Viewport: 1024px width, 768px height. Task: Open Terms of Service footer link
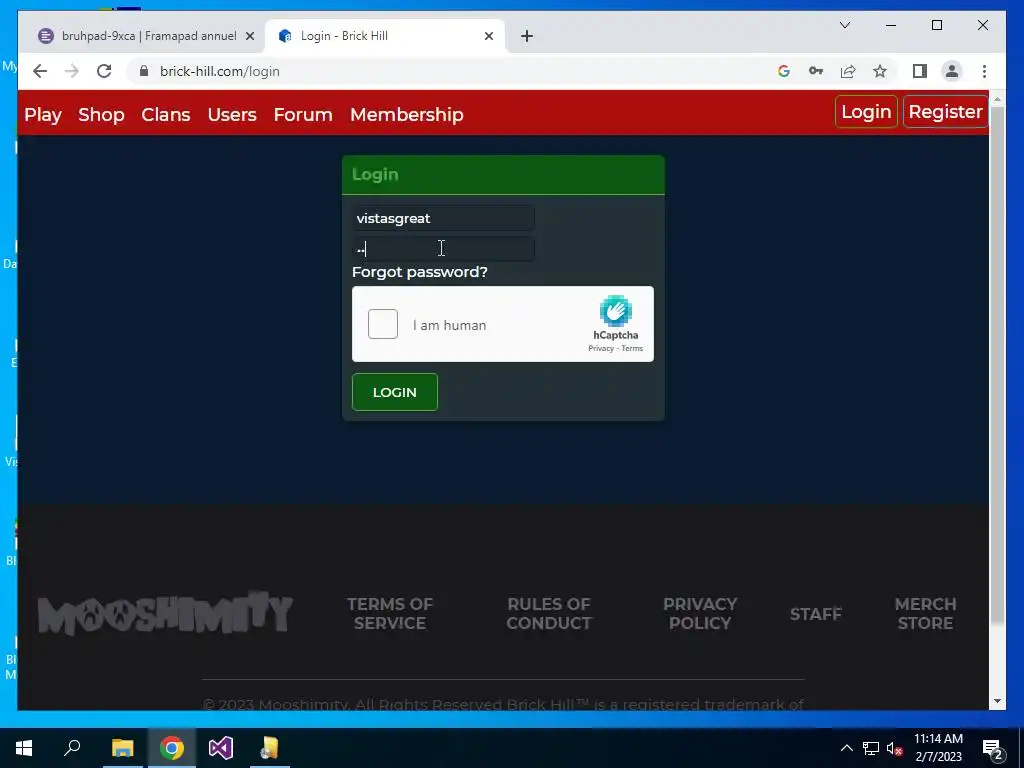point(390,613)
